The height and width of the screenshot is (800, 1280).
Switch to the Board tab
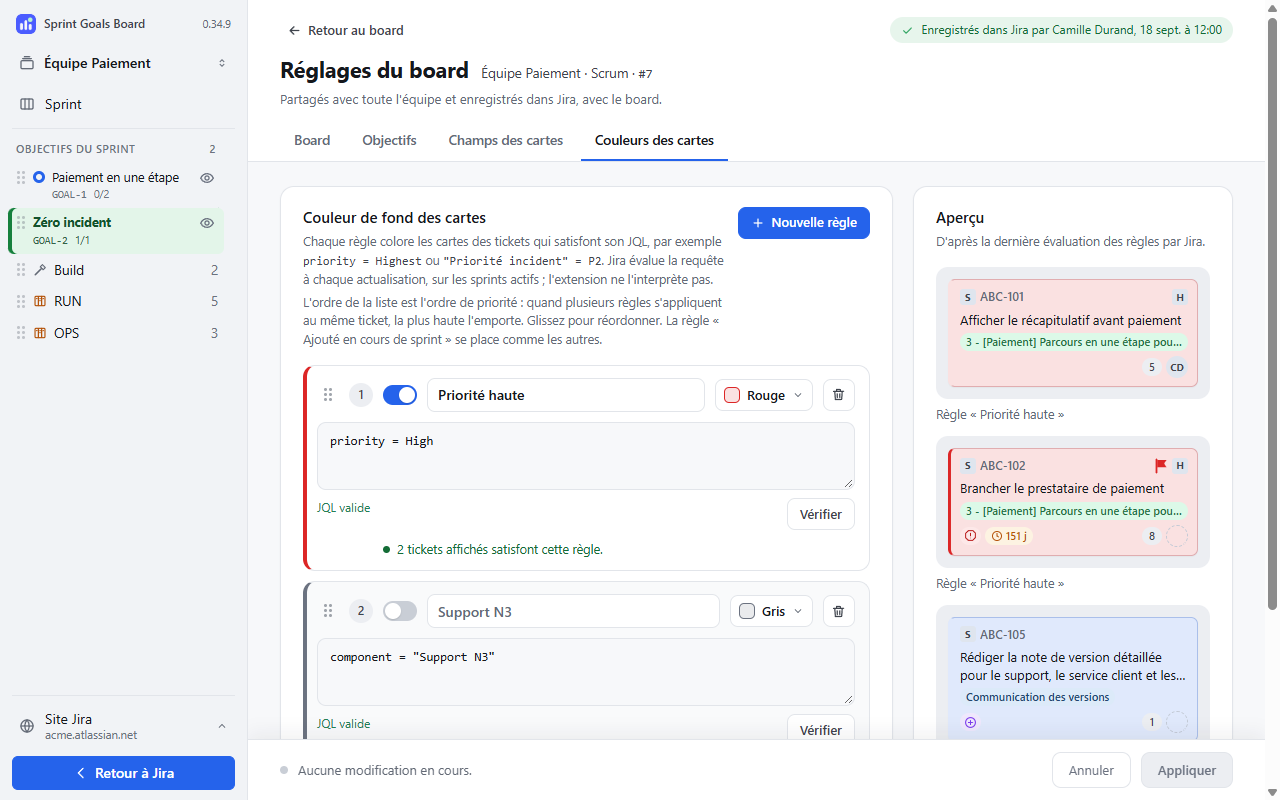click(312, 140)
